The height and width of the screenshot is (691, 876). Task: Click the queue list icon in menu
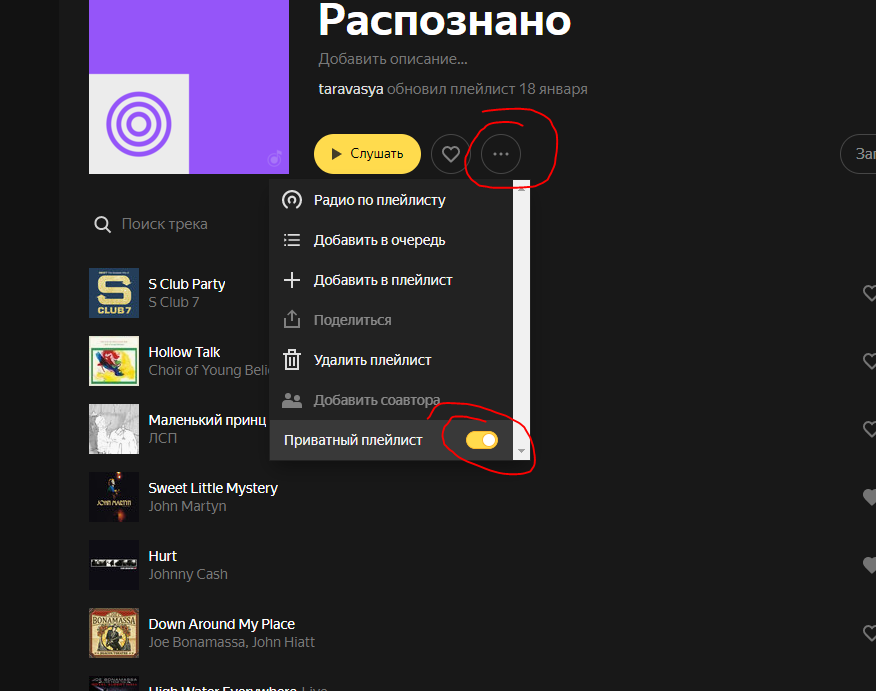(x=292, y=240)
